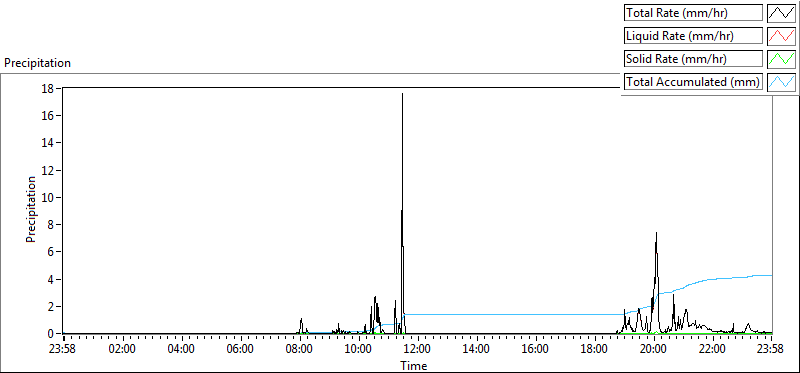Click the Solid Rate green plot icon
The height and width of the screenshot is (373, 800).
tap(782, 59)
